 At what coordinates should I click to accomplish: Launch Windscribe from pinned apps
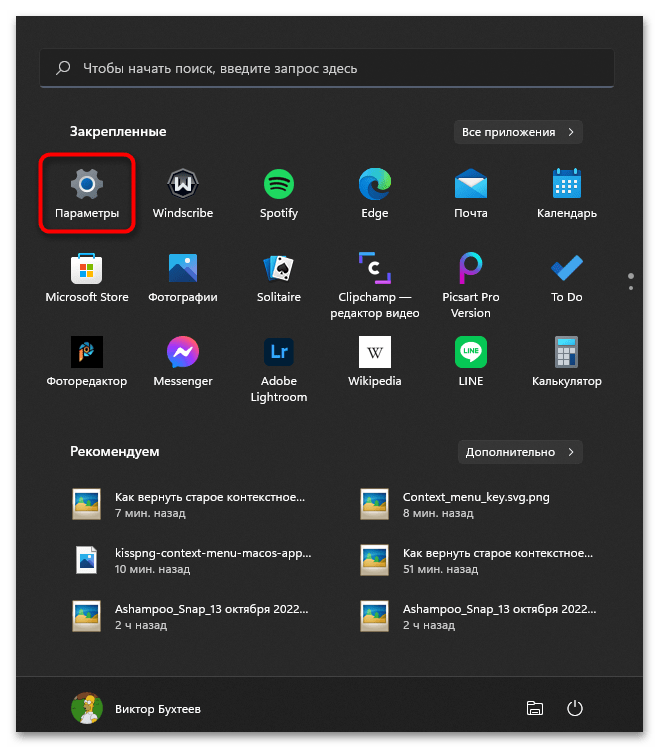point(183,193)
